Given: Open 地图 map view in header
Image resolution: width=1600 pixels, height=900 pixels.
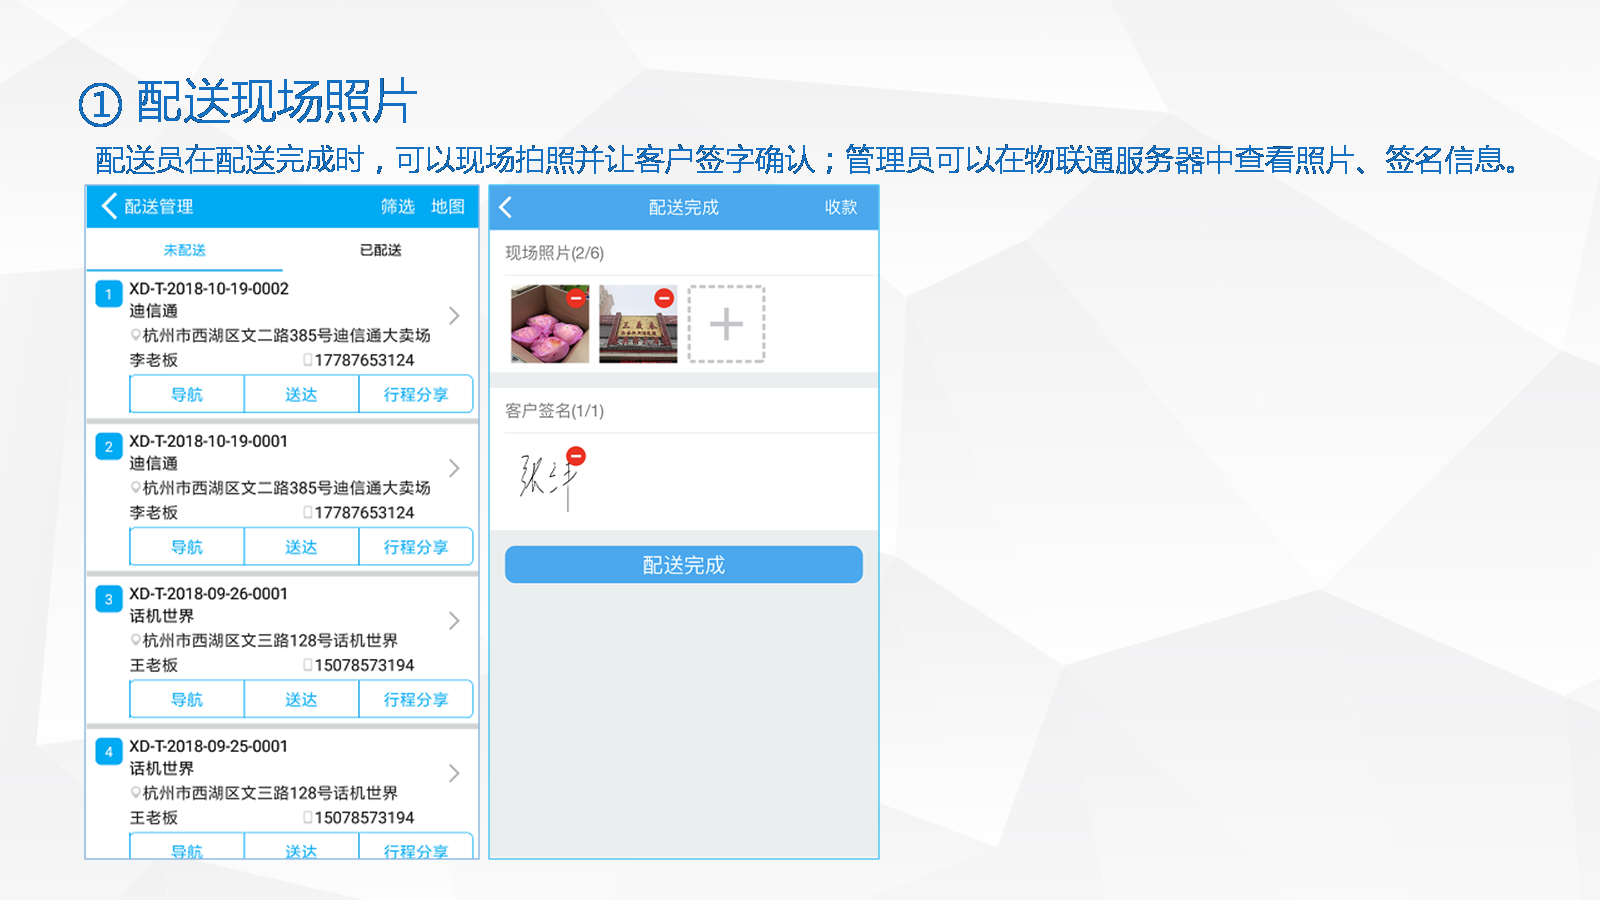Looking at the screenshot, I should (448, 207).
